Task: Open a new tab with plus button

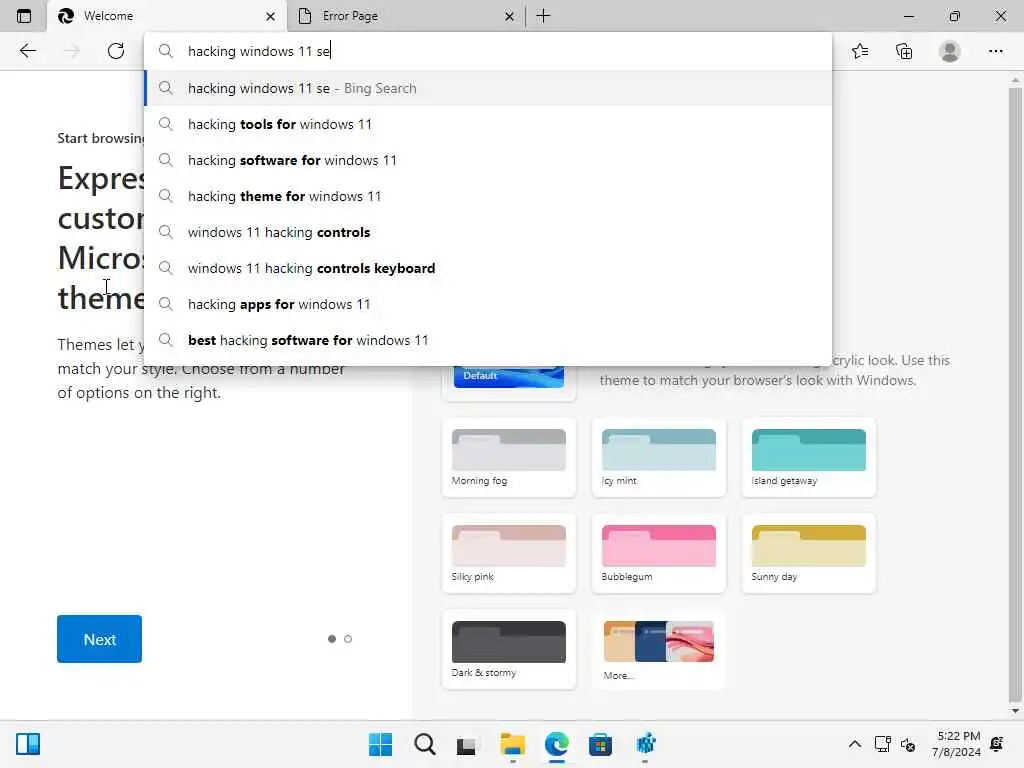Action: point(543,16)
